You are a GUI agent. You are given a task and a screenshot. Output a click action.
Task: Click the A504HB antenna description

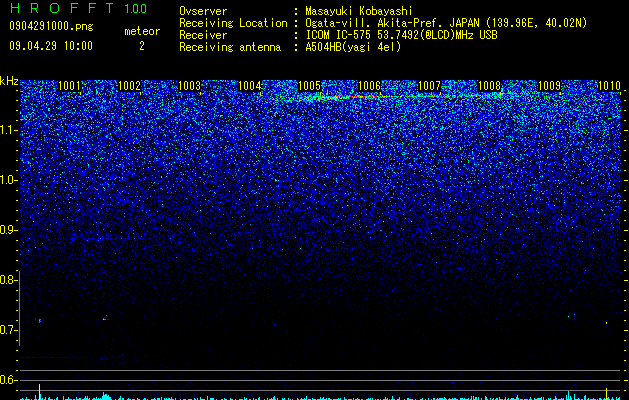pos(353,47)
